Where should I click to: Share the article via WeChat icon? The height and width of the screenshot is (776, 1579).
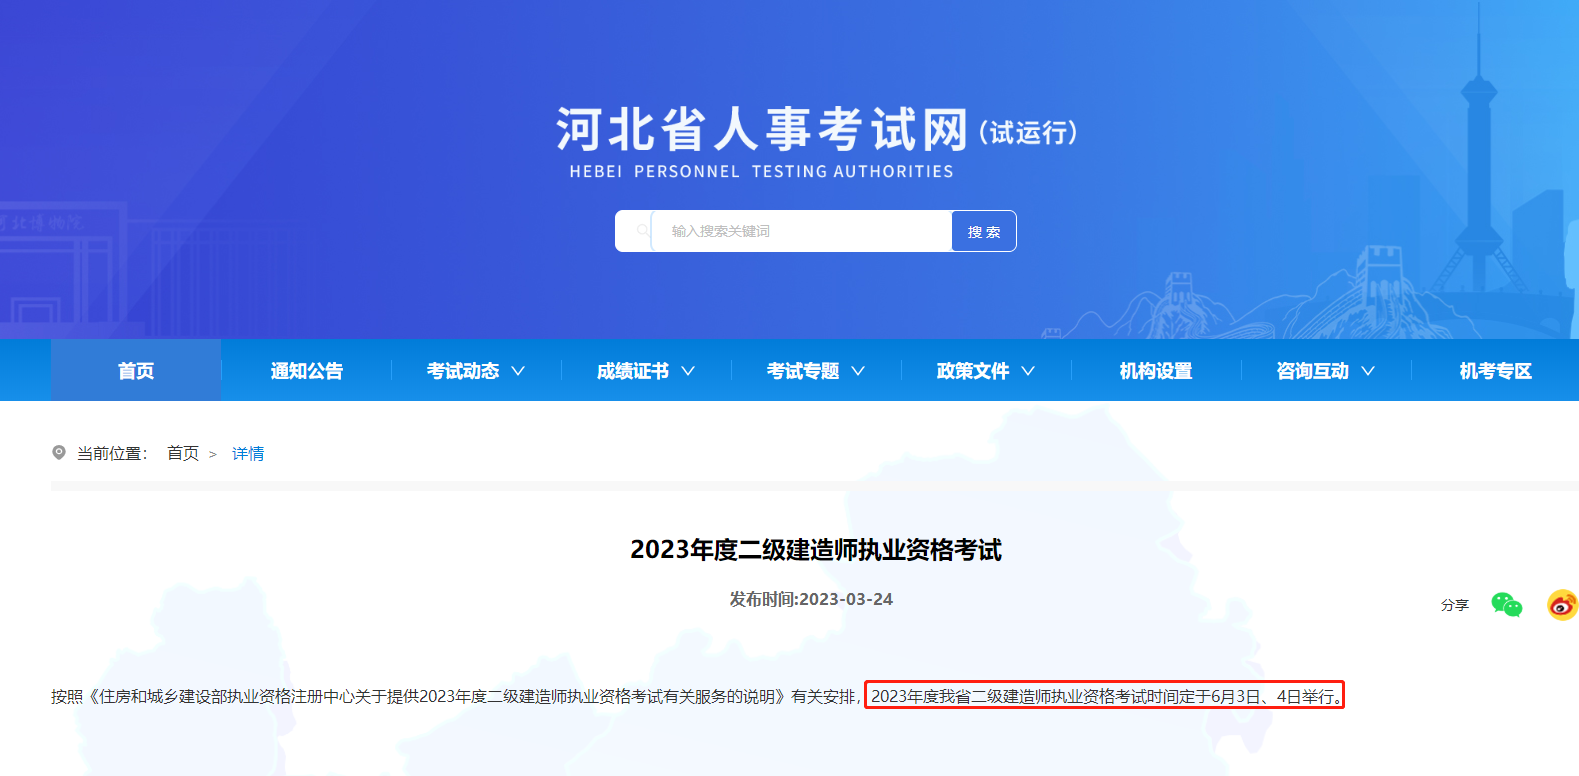(1506, 605)
